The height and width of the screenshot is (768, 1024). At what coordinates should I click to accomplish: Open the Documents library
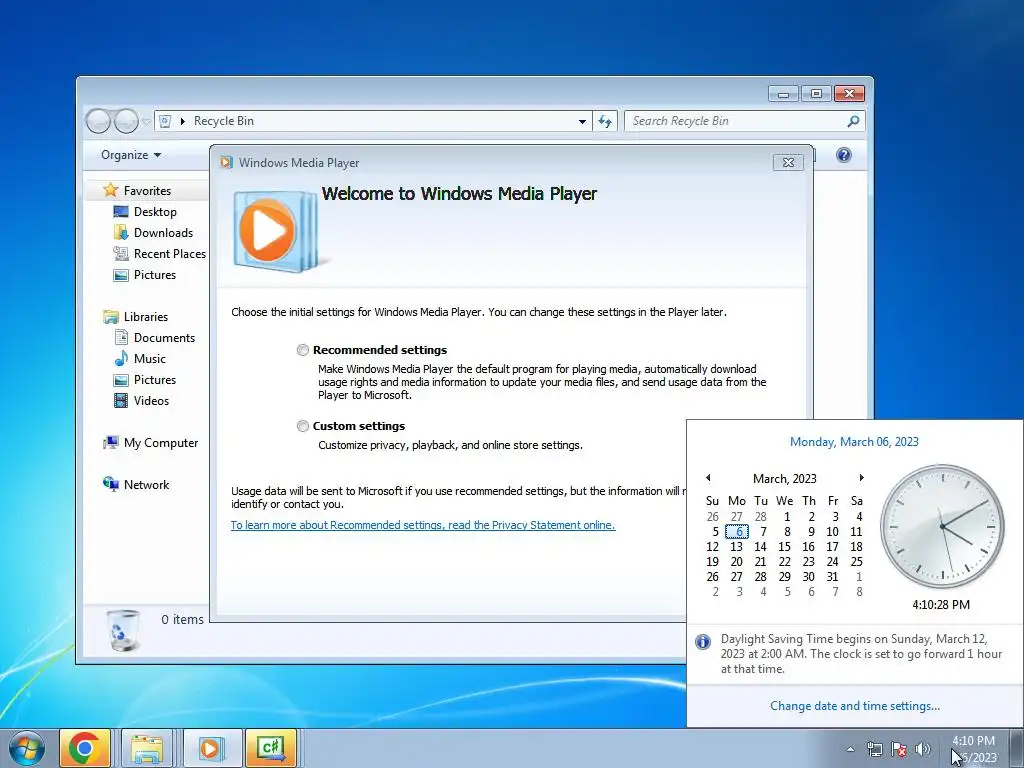164,338
